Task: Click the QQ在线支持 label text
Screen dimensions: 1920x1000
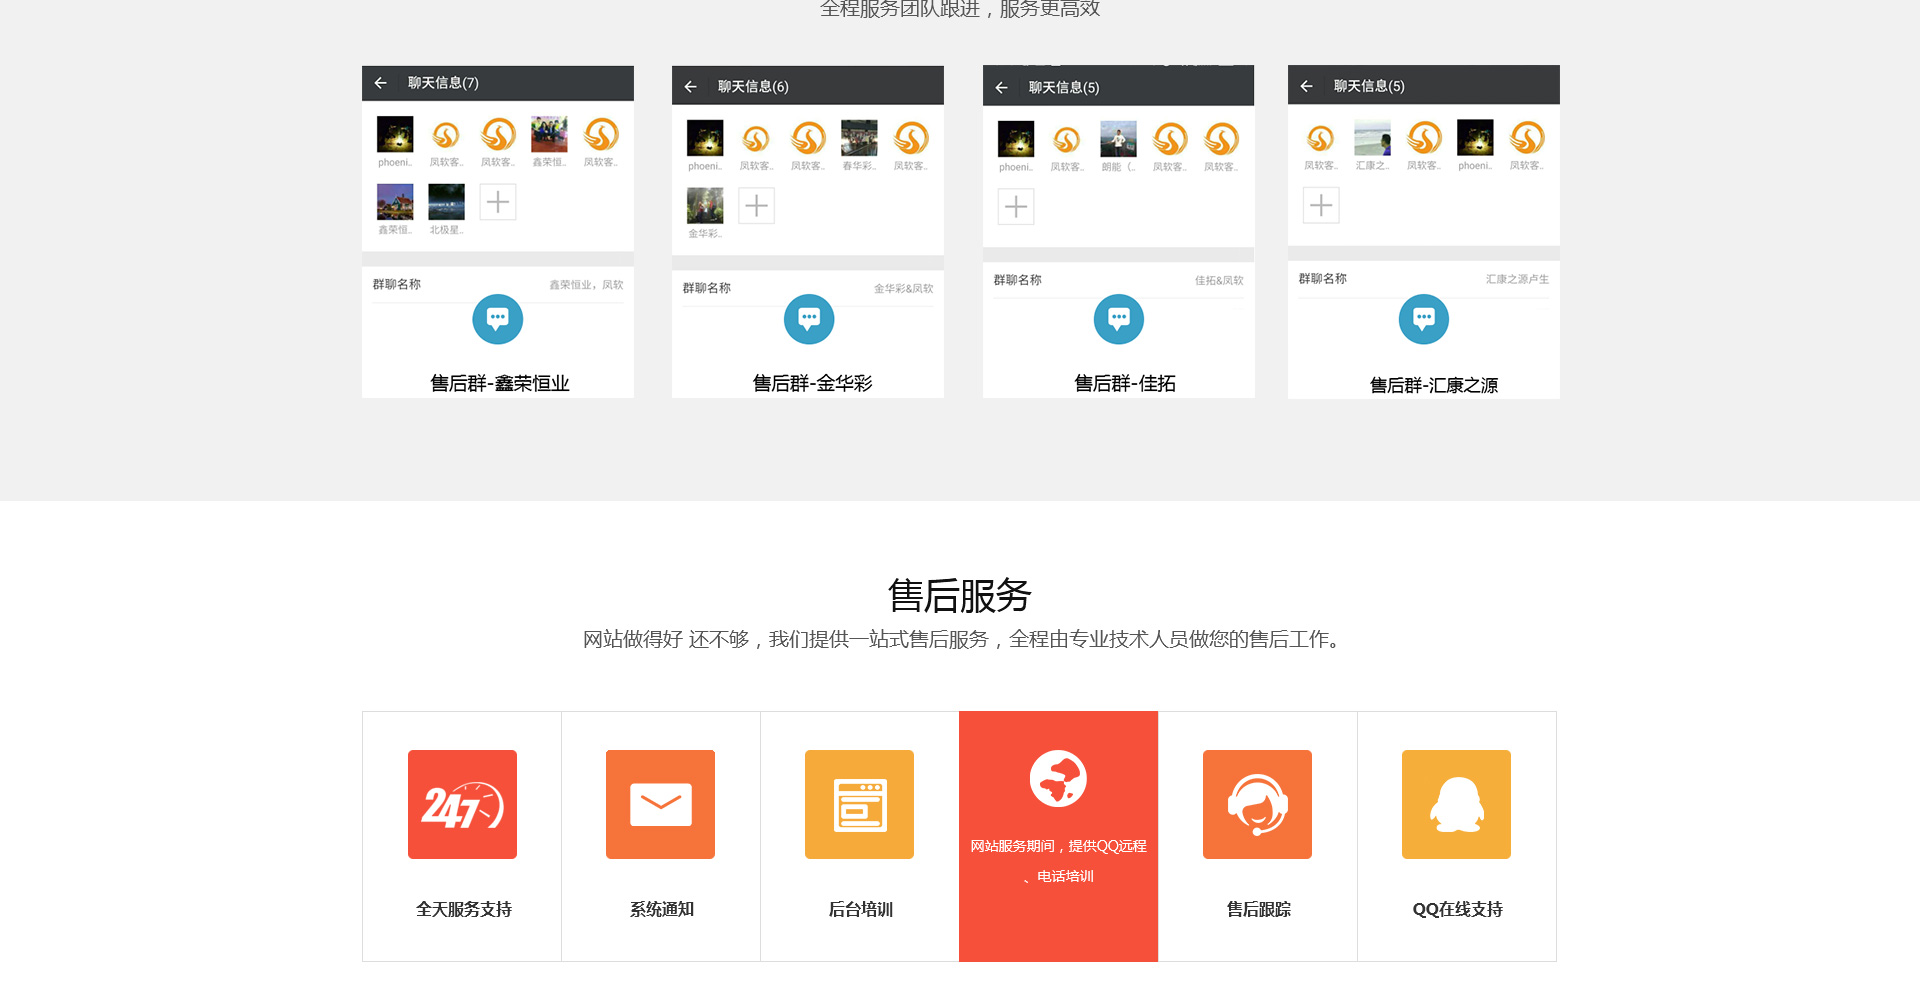Action: click(x=1457, y=909)
